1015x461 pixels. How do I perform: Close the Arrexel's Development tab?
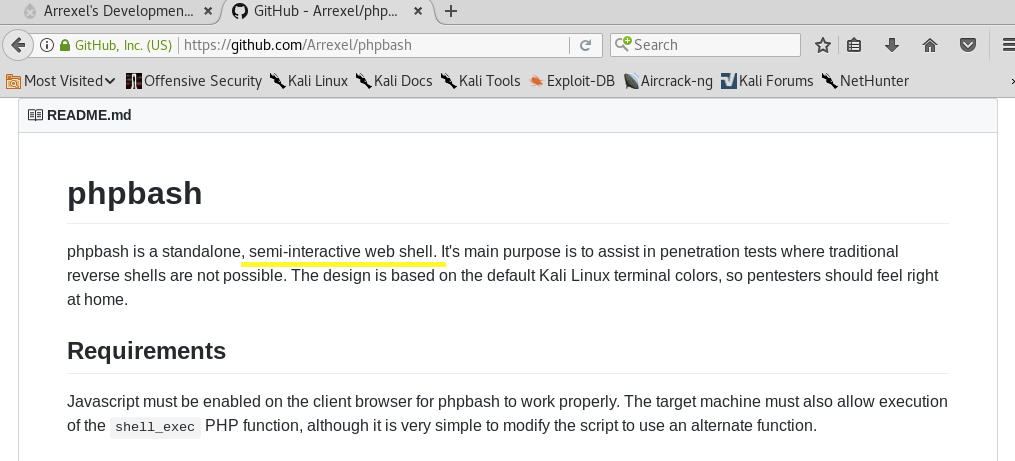(207, 11)
